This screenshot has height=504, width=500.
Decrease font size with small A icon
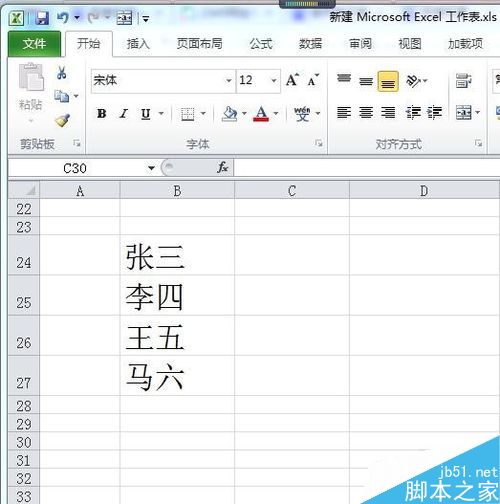pos(313,80)
